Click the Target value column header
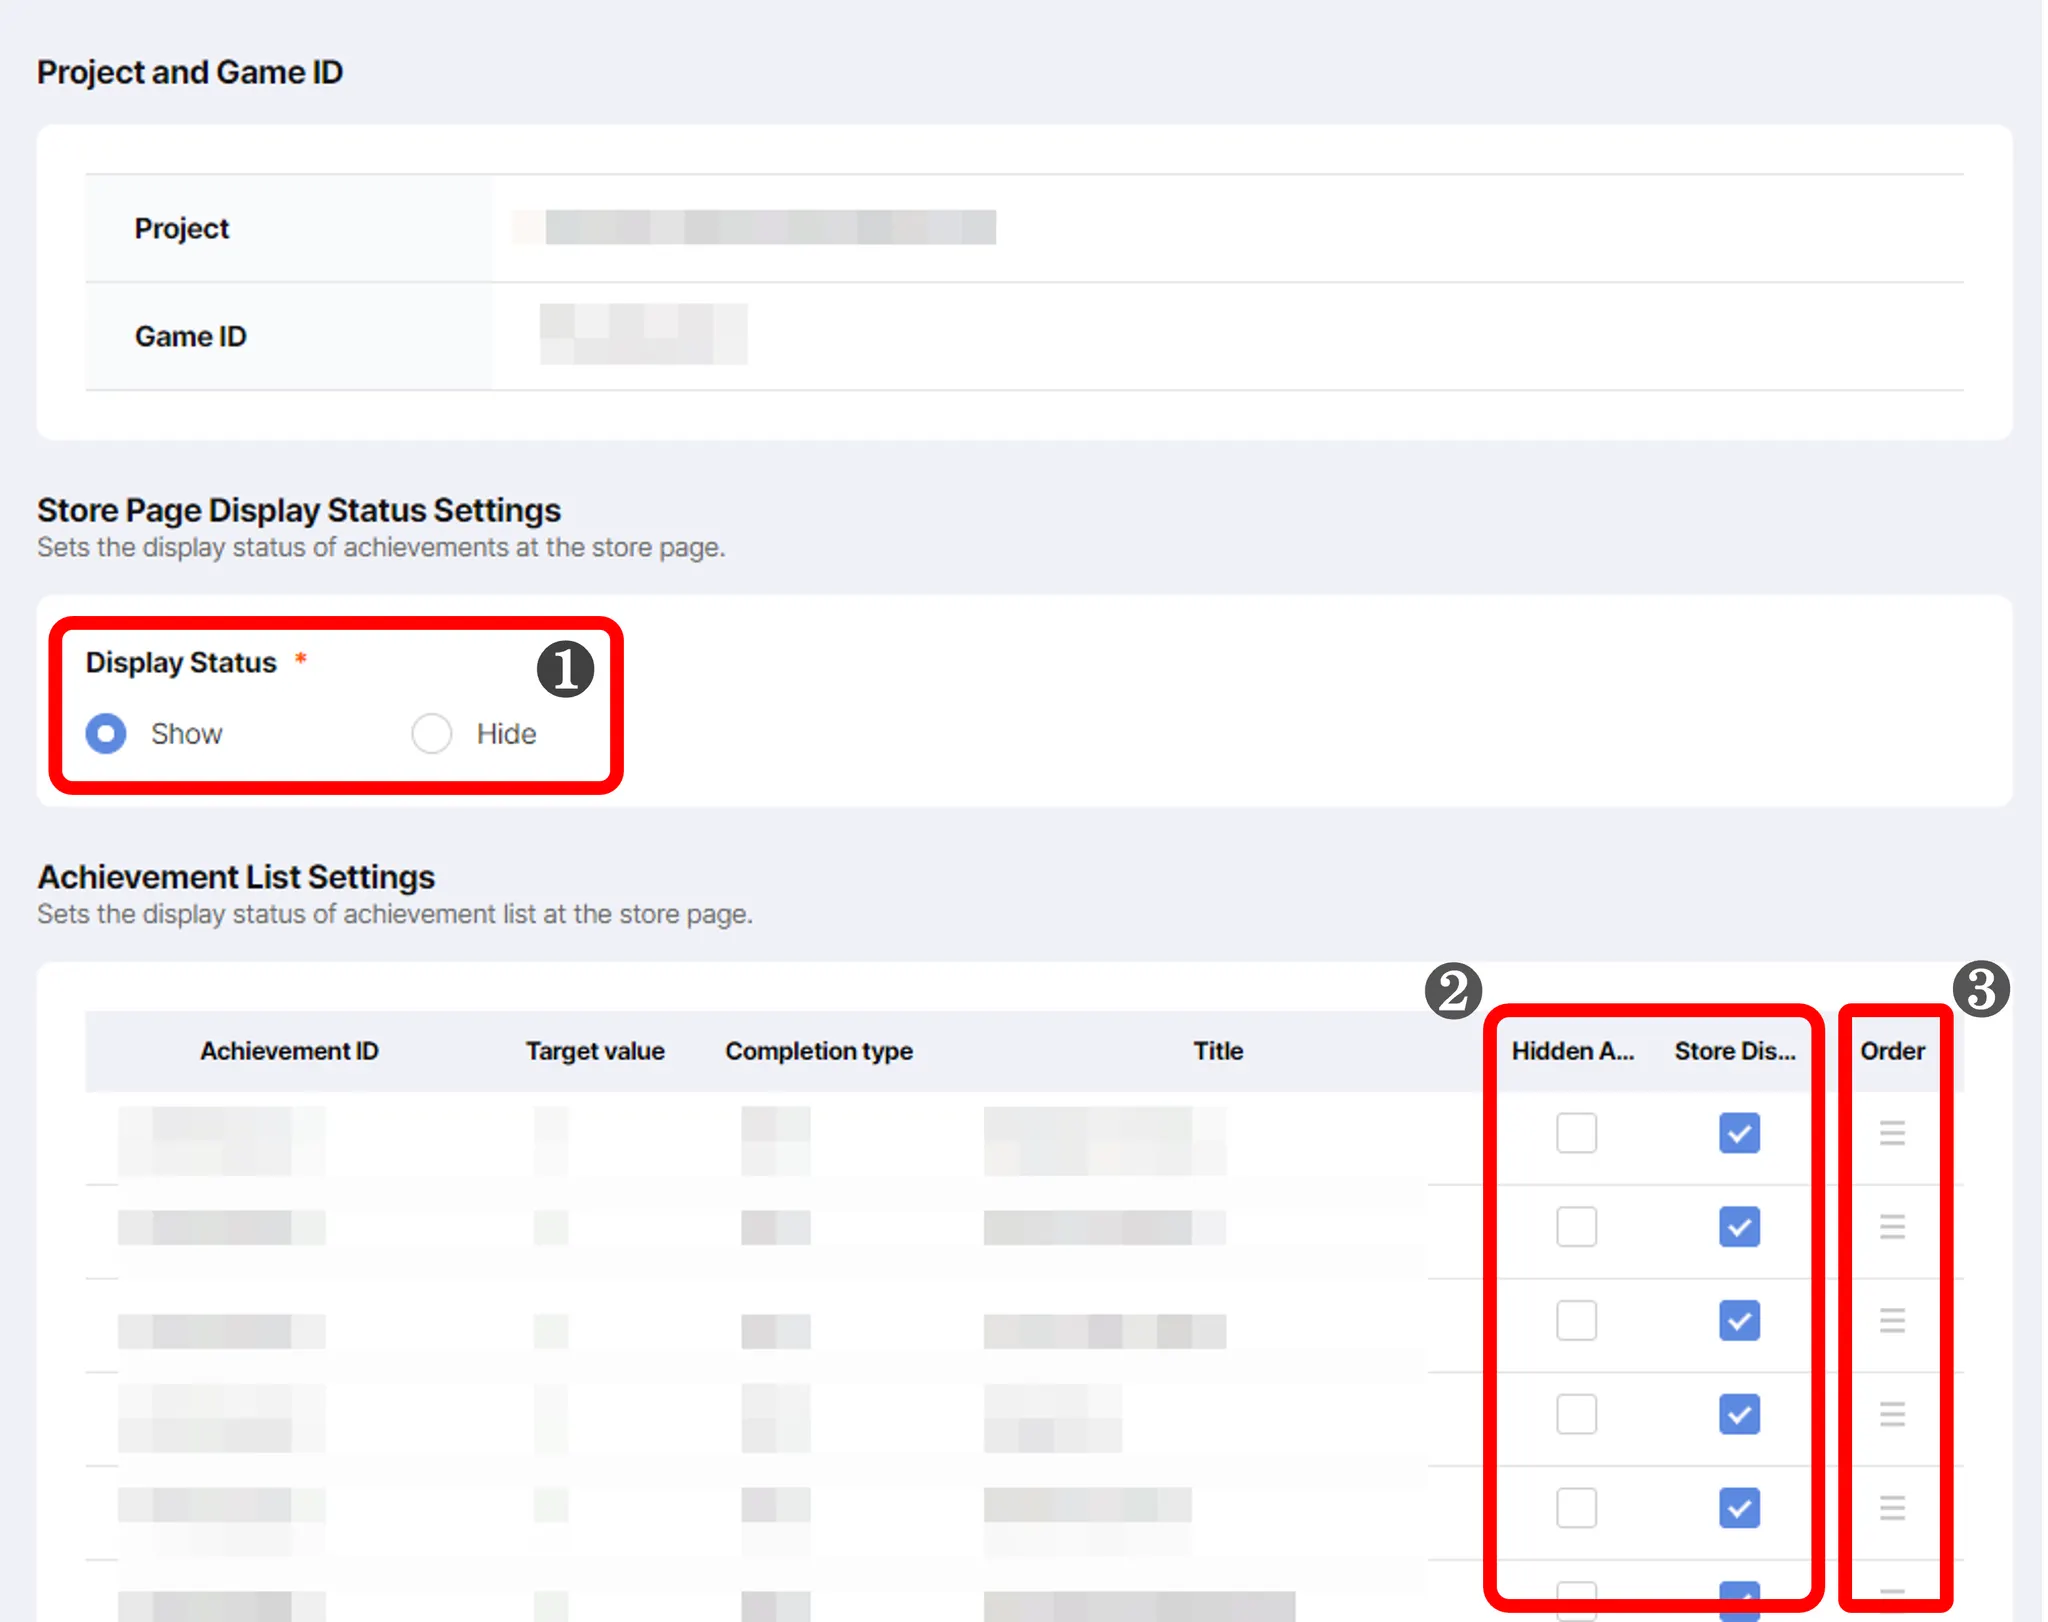 pos(595,1051)
